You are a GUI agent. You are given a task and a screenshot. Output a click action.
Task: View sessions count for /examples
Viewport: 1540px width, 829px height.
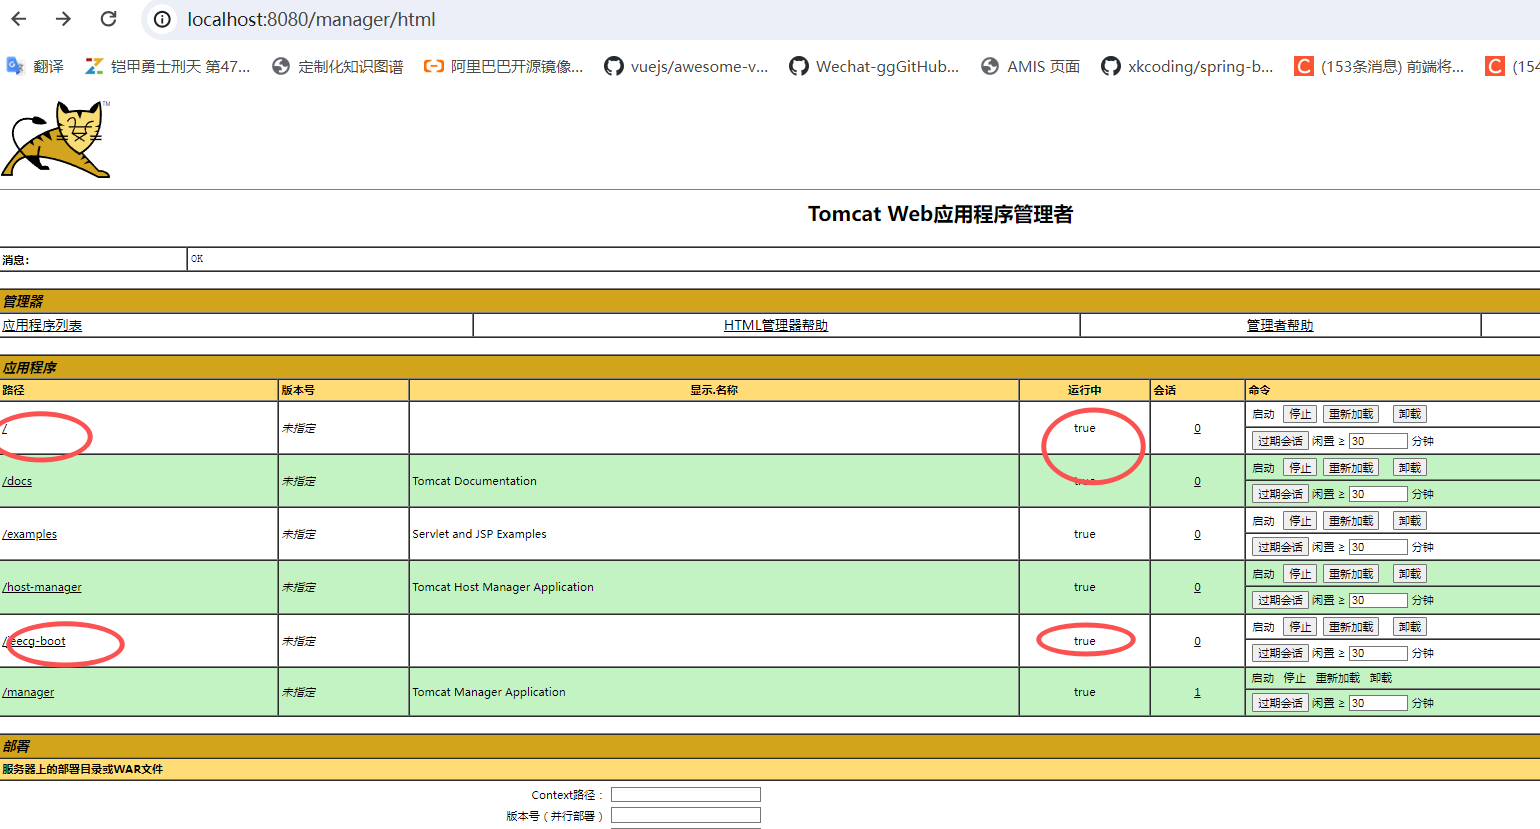coord(1197,534)
